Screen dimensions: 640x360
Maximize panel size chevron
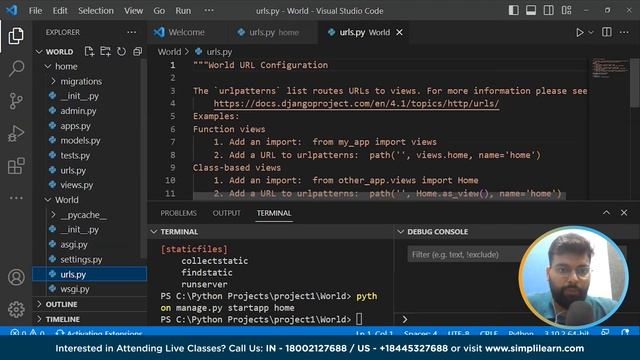(606, 213)
